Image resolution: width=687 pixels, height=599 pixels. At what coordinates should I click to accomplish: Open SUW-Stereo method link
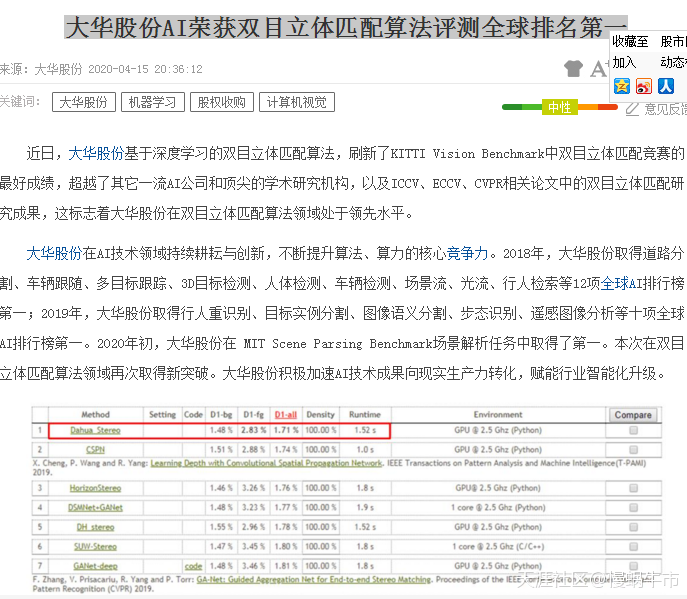coord(95,546)
